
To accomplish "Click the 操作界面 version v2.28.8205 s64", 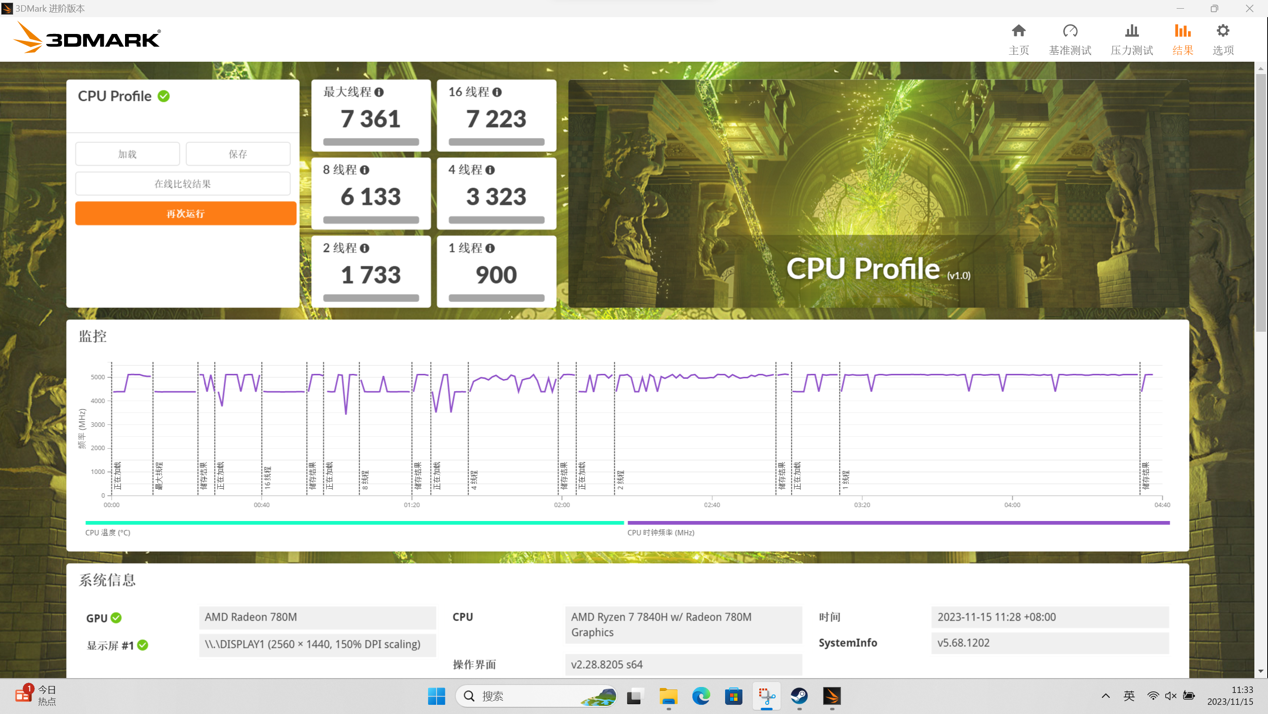I will click(684, 665).
